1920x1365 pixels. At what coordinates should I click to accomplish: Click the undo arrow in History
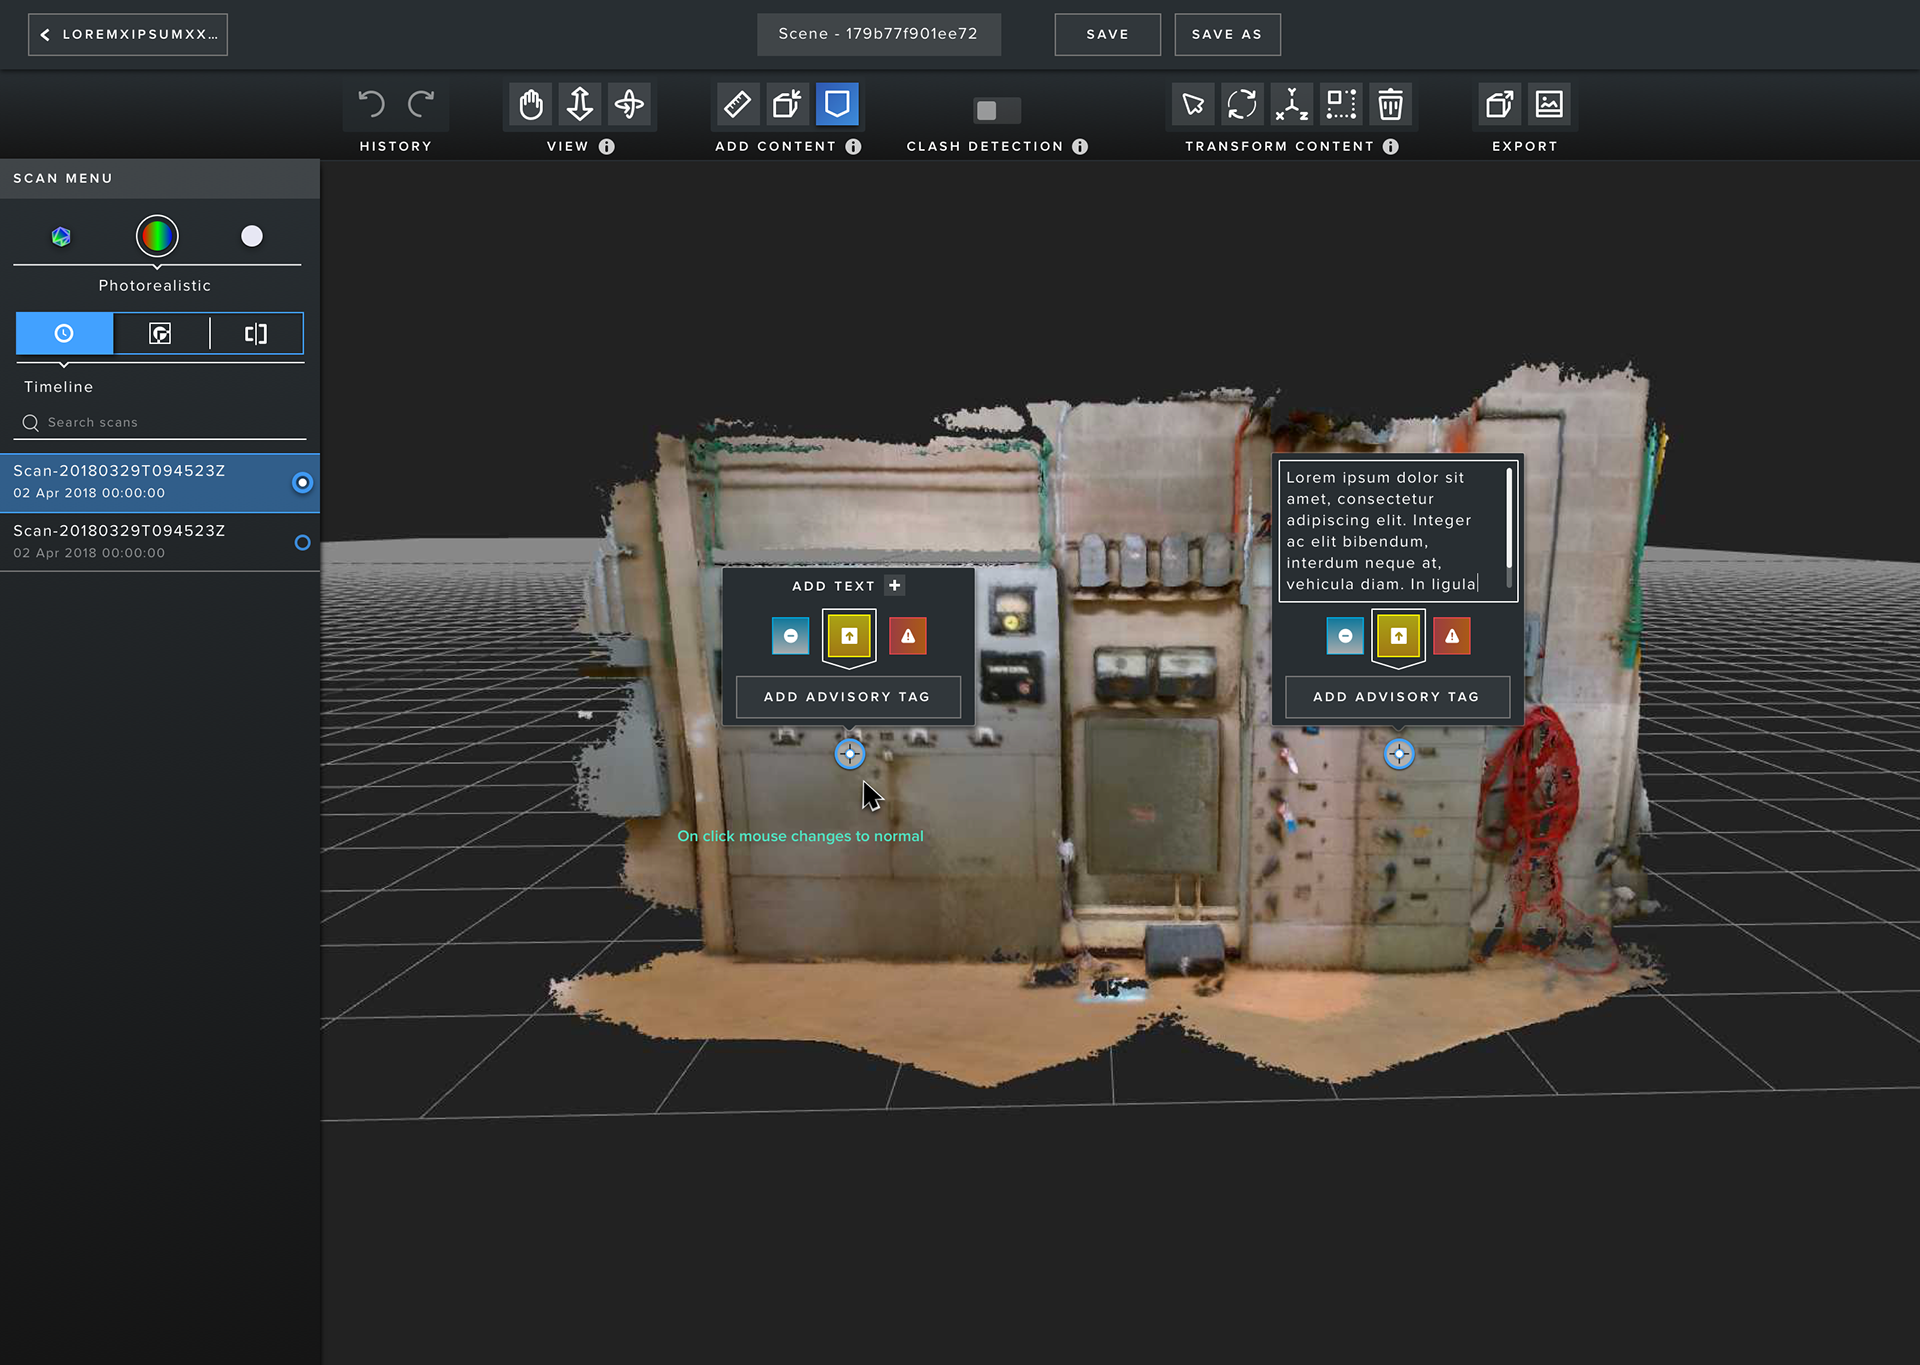point(371,104)
